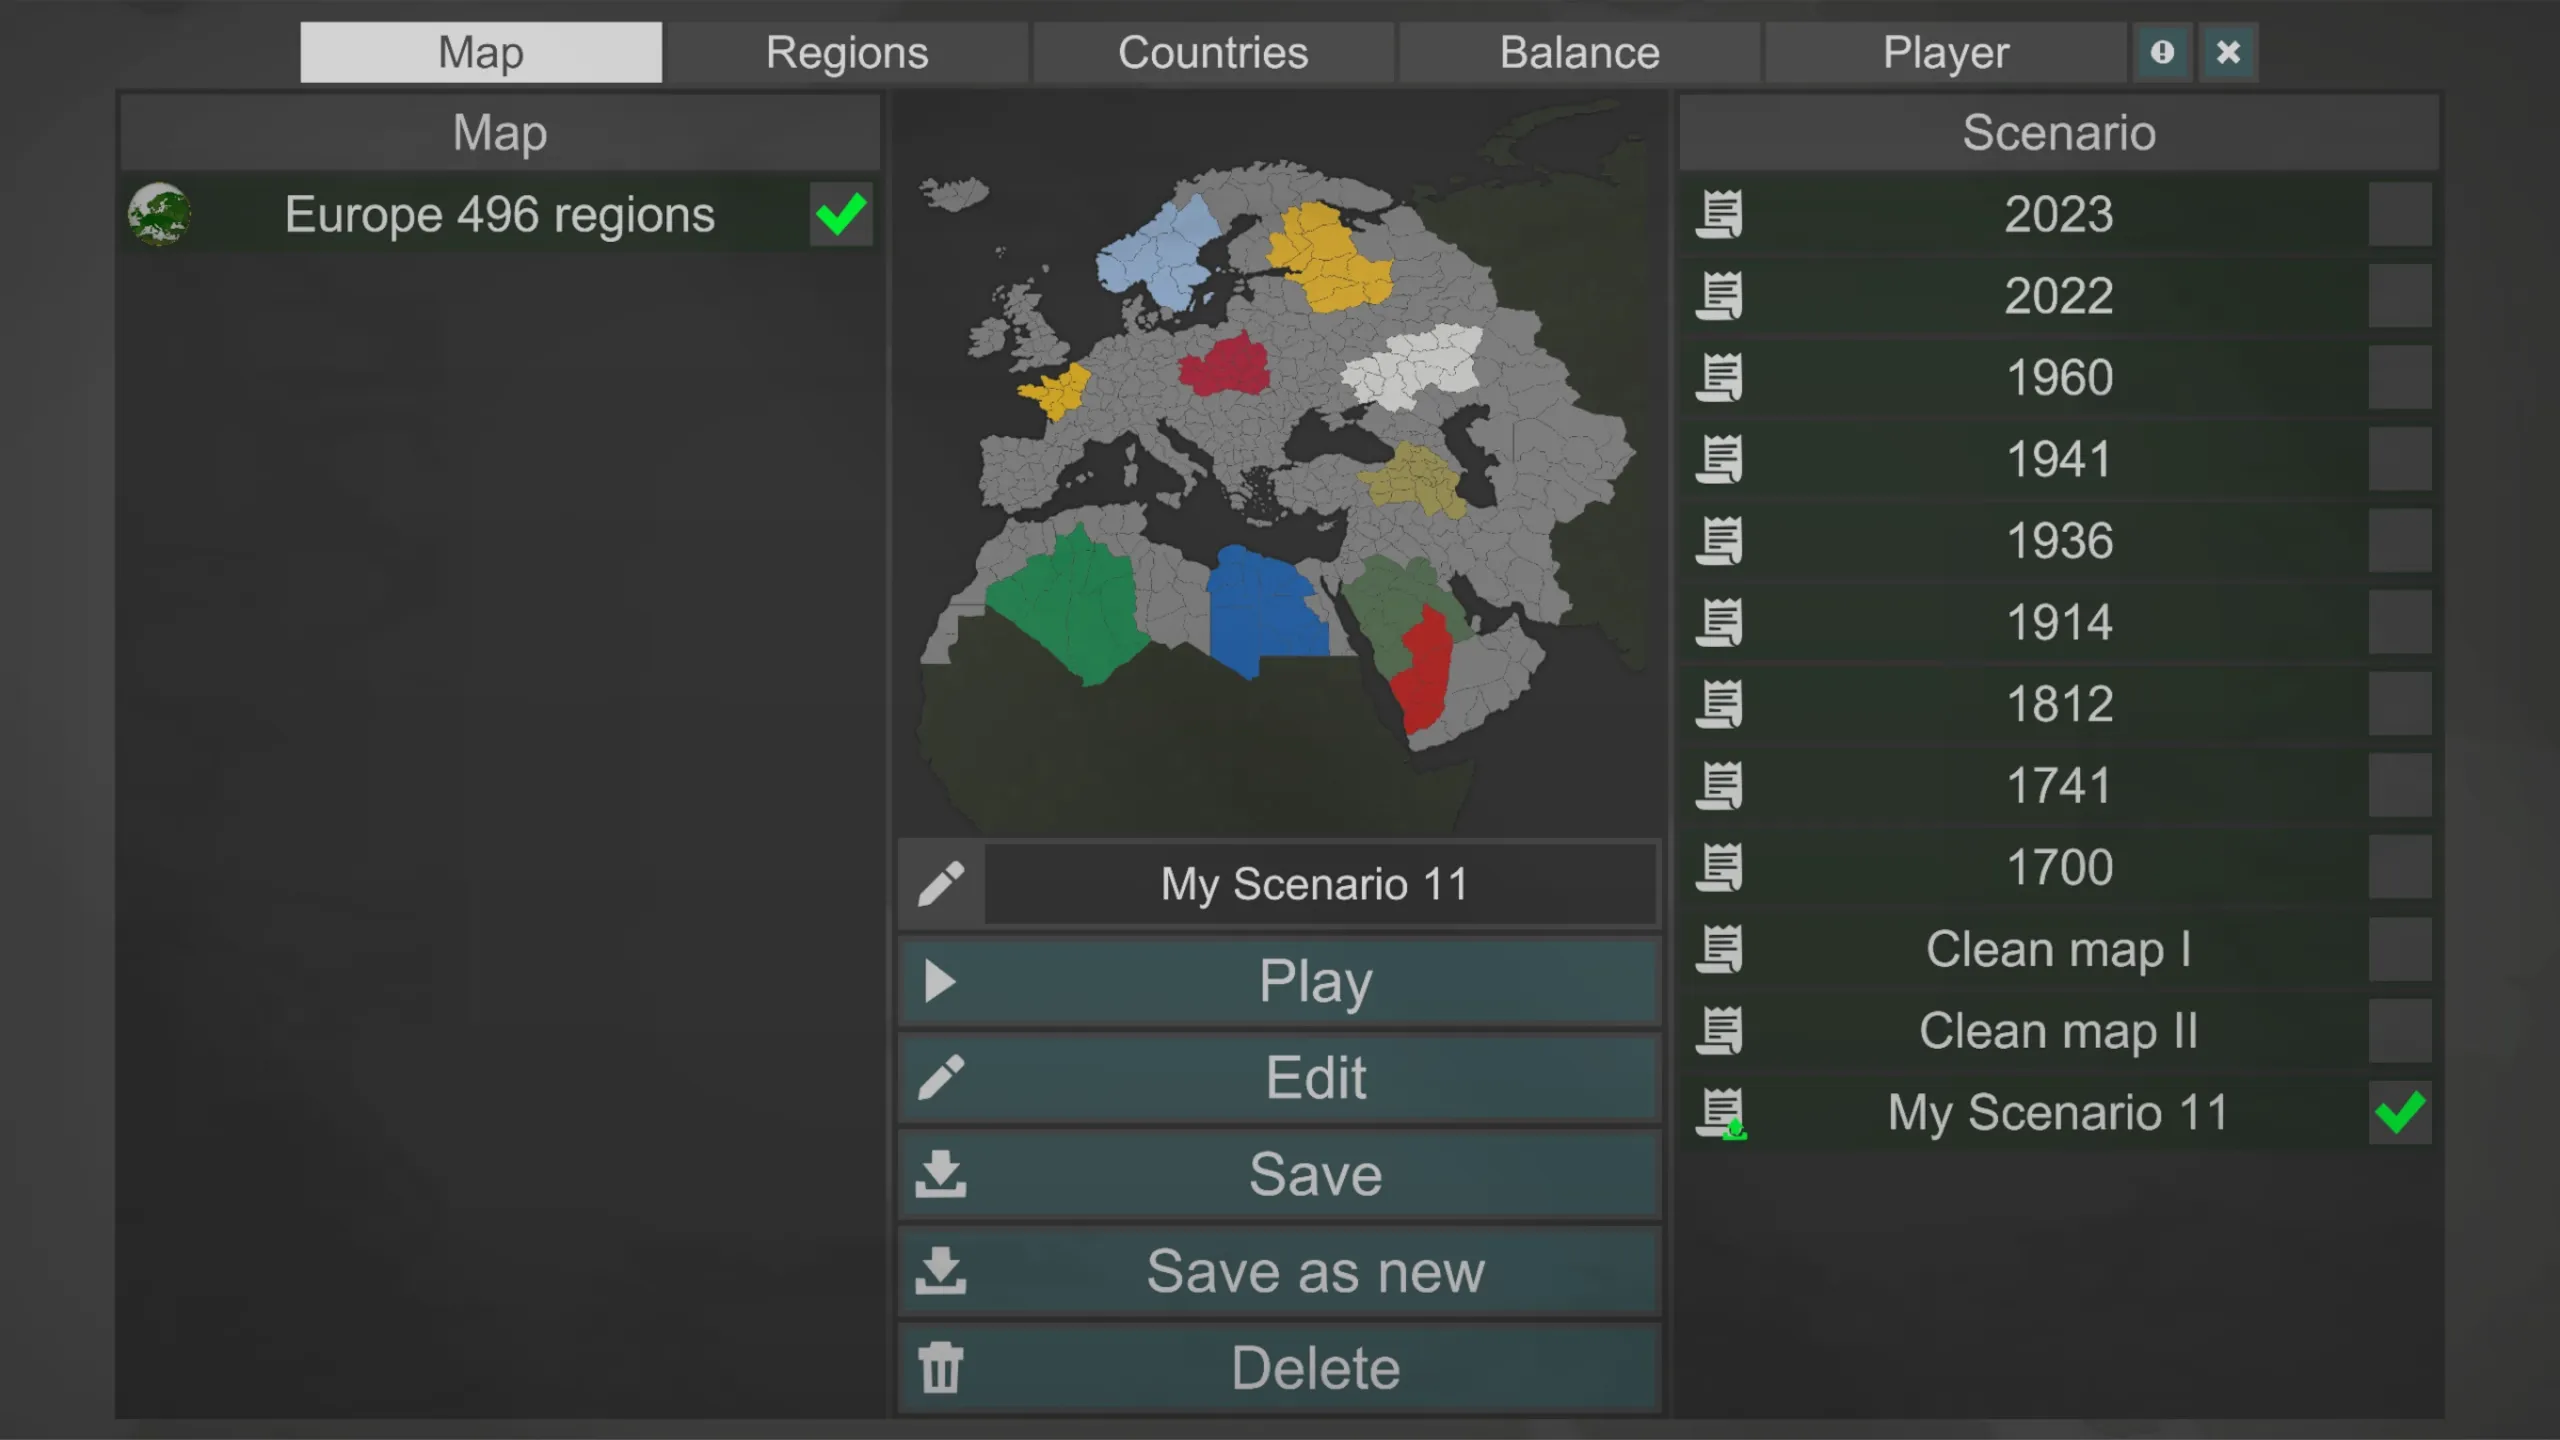Toggle the green checkmark on My Scenario 11

click(x=2400, y=1112)
